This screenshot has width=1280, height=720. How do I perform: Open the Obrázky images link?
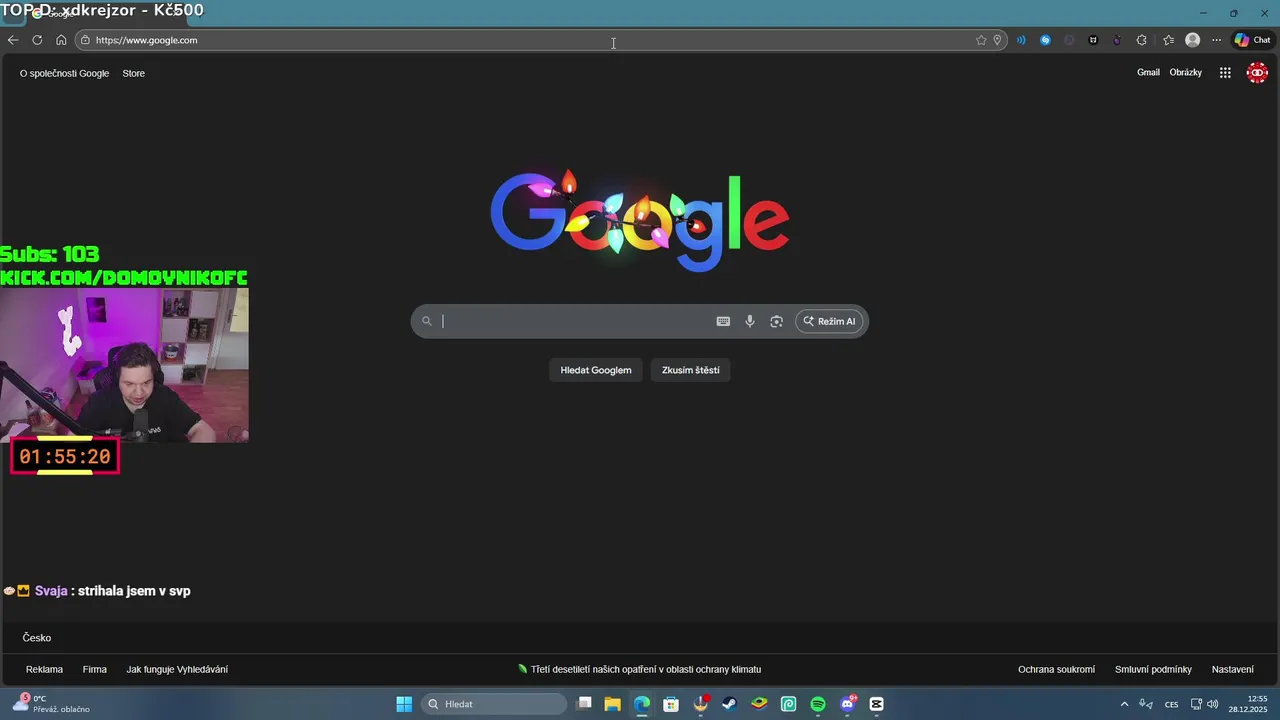click(1185, 72)
